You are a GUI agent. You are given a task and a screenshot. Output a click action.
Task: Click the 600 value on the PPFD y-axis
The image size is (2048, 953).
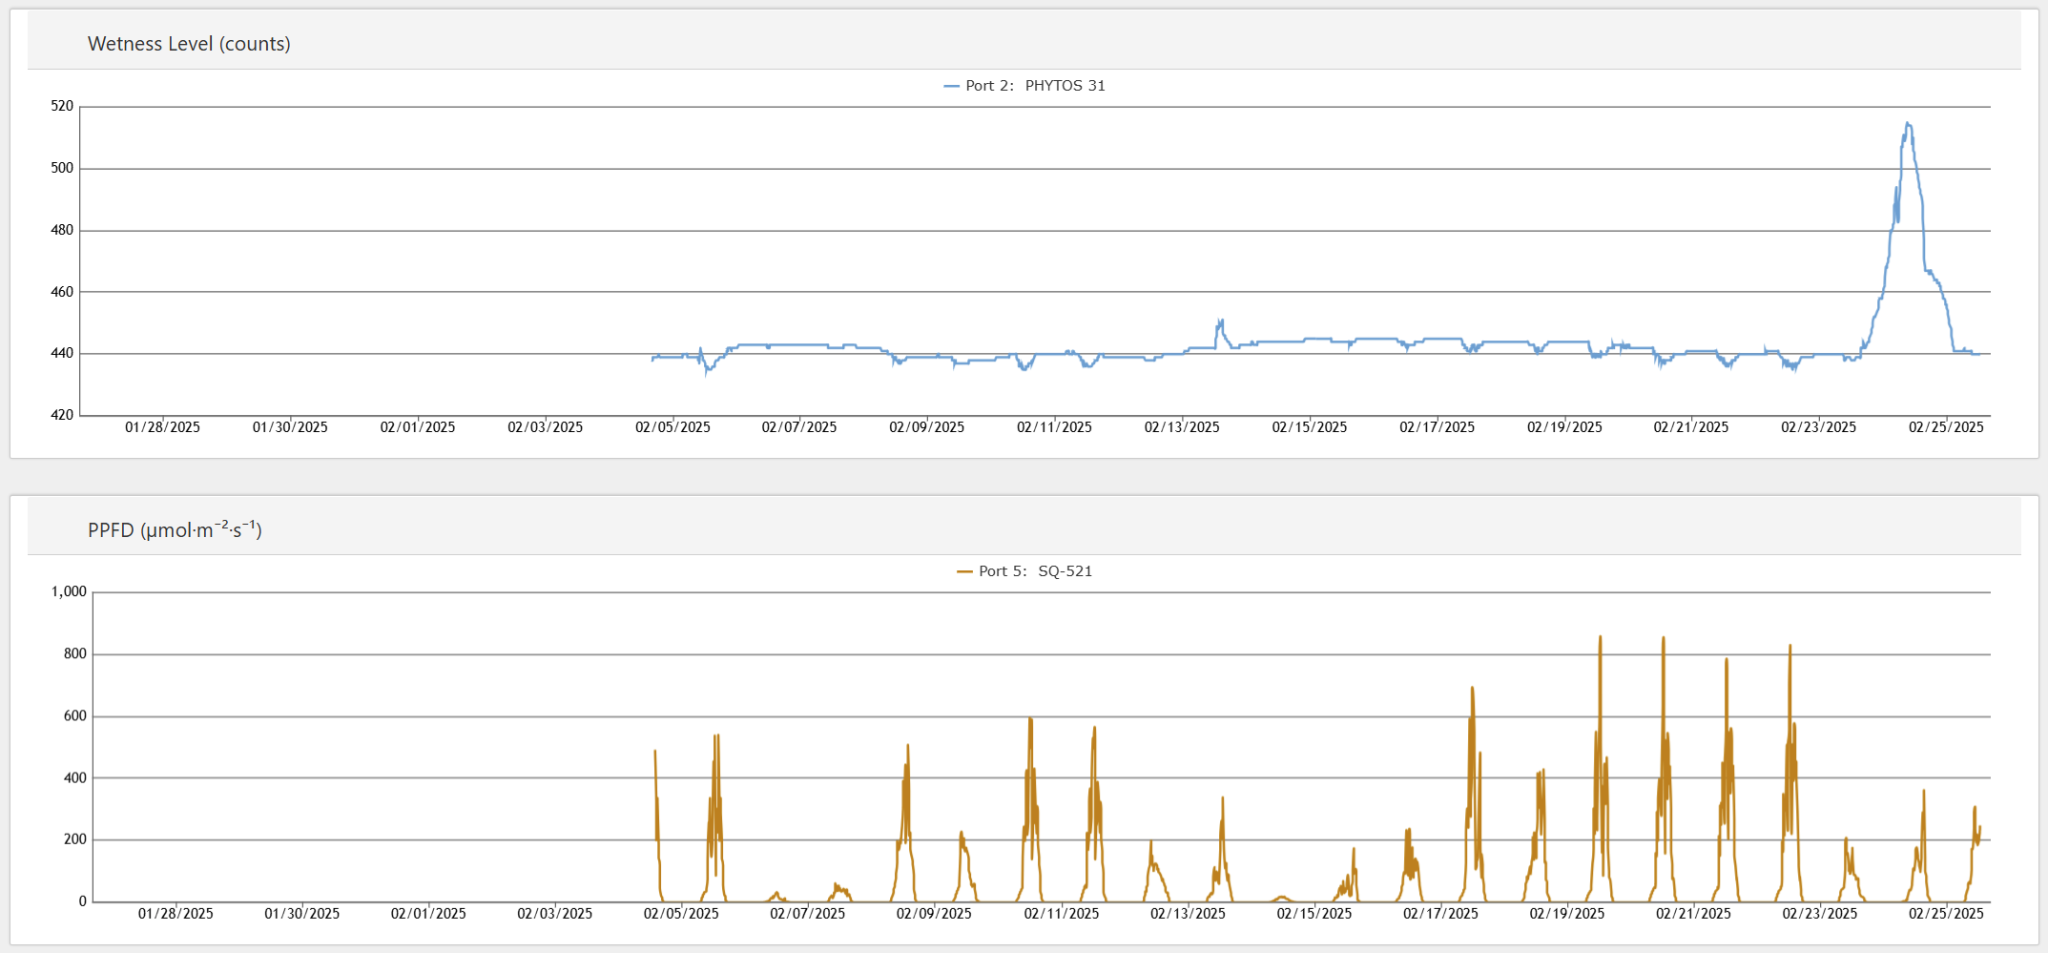(75, 716)
